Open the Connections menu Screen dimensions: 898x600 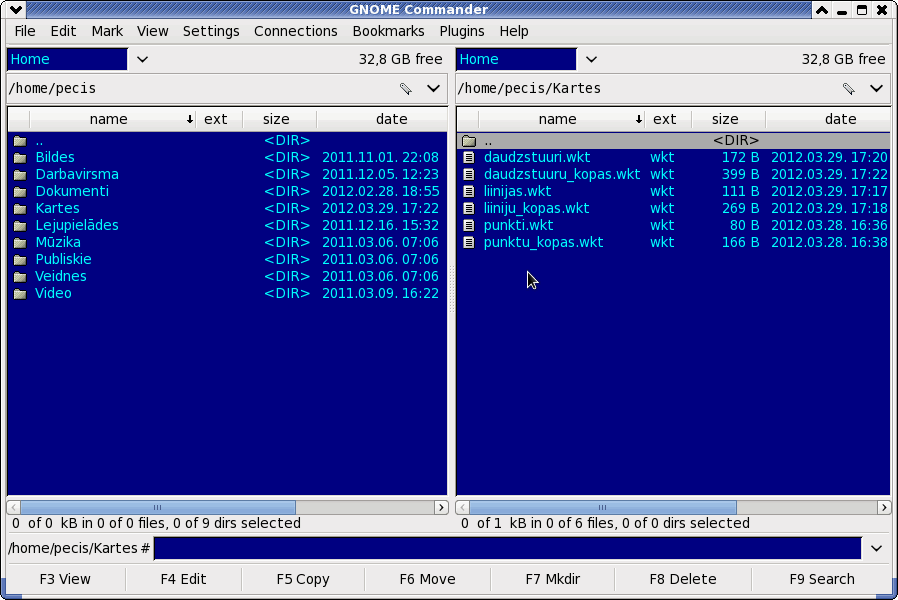click(296, 31)
